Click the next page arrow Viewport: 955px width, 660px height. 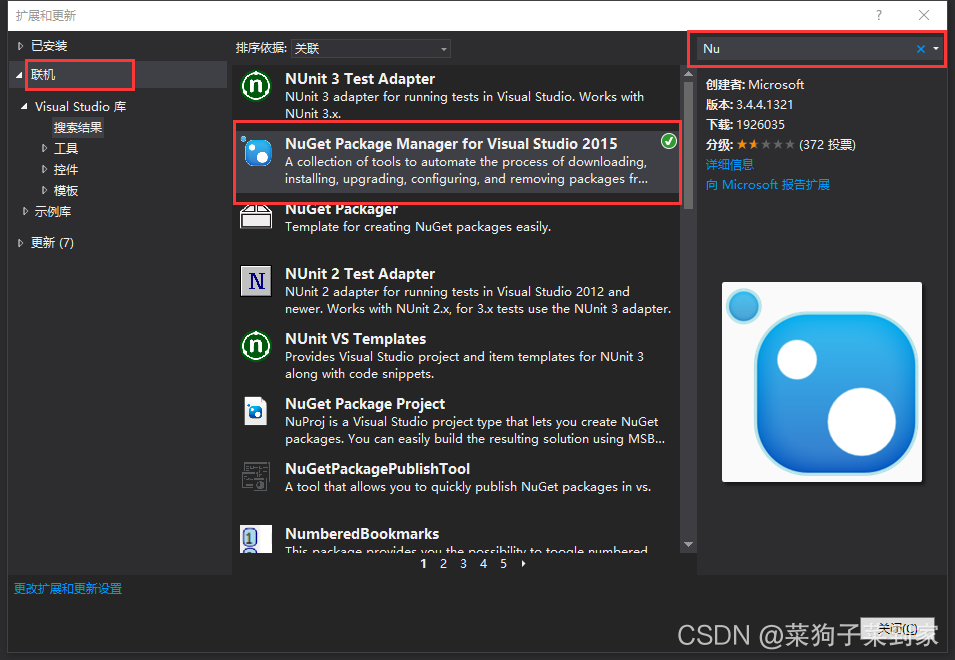[523, 564]
